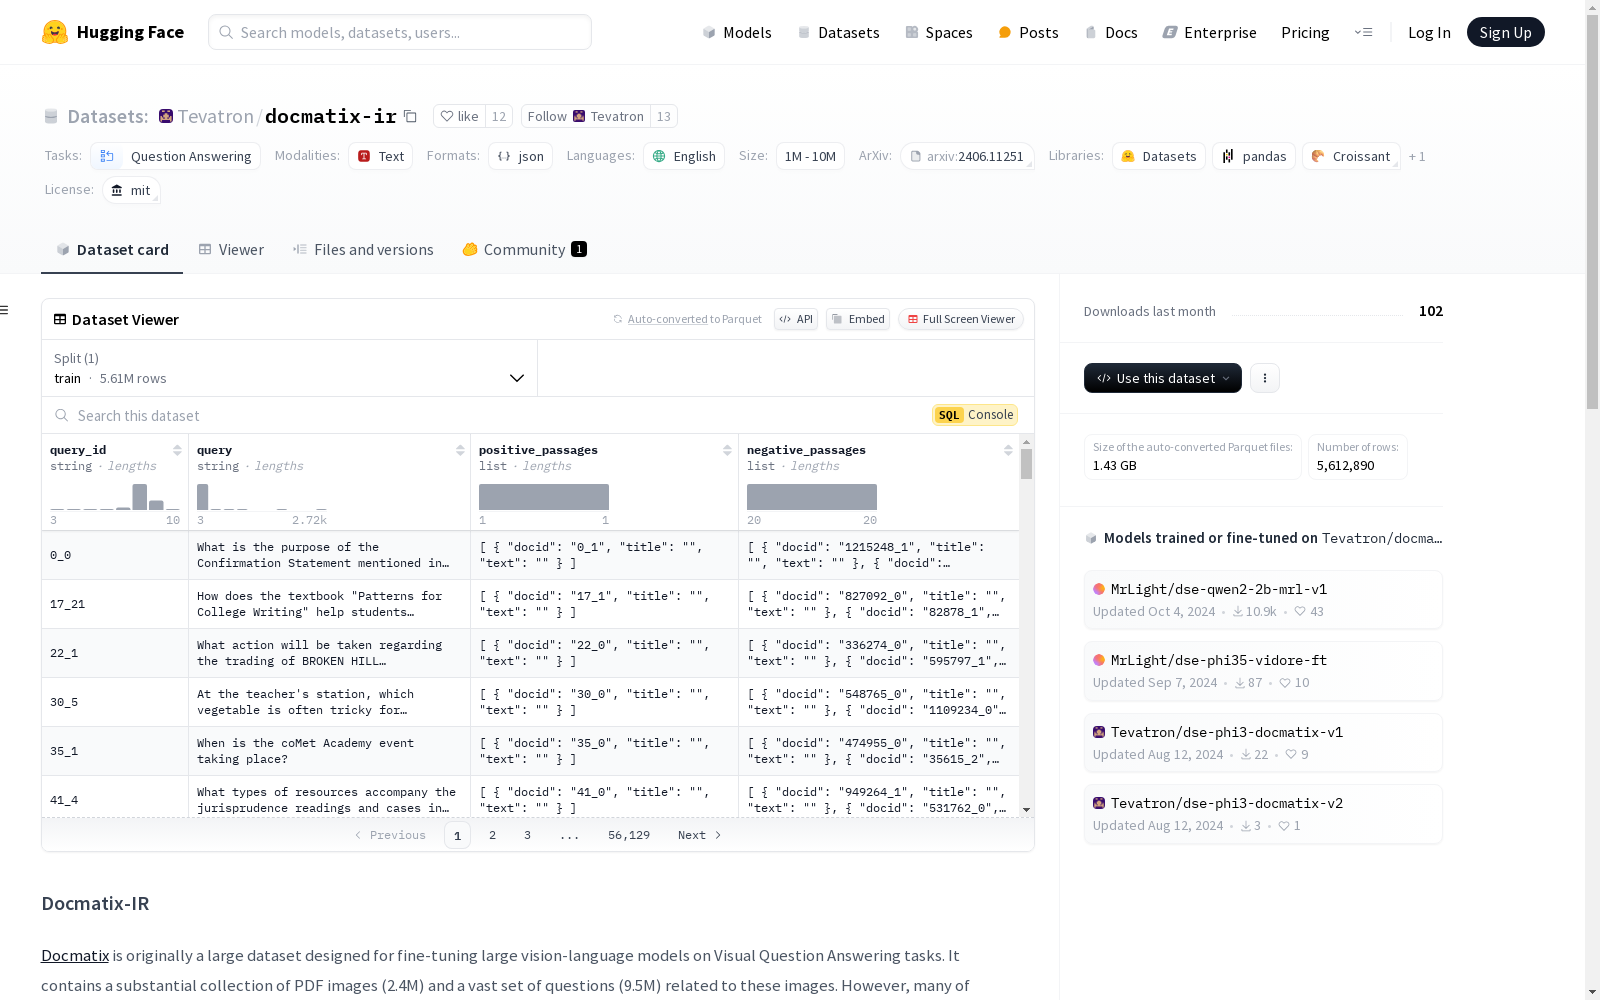The width and height of the screenshot is (1600, 1000).
Task: Focus the models and datasets search box
Action: pos(400,32)
